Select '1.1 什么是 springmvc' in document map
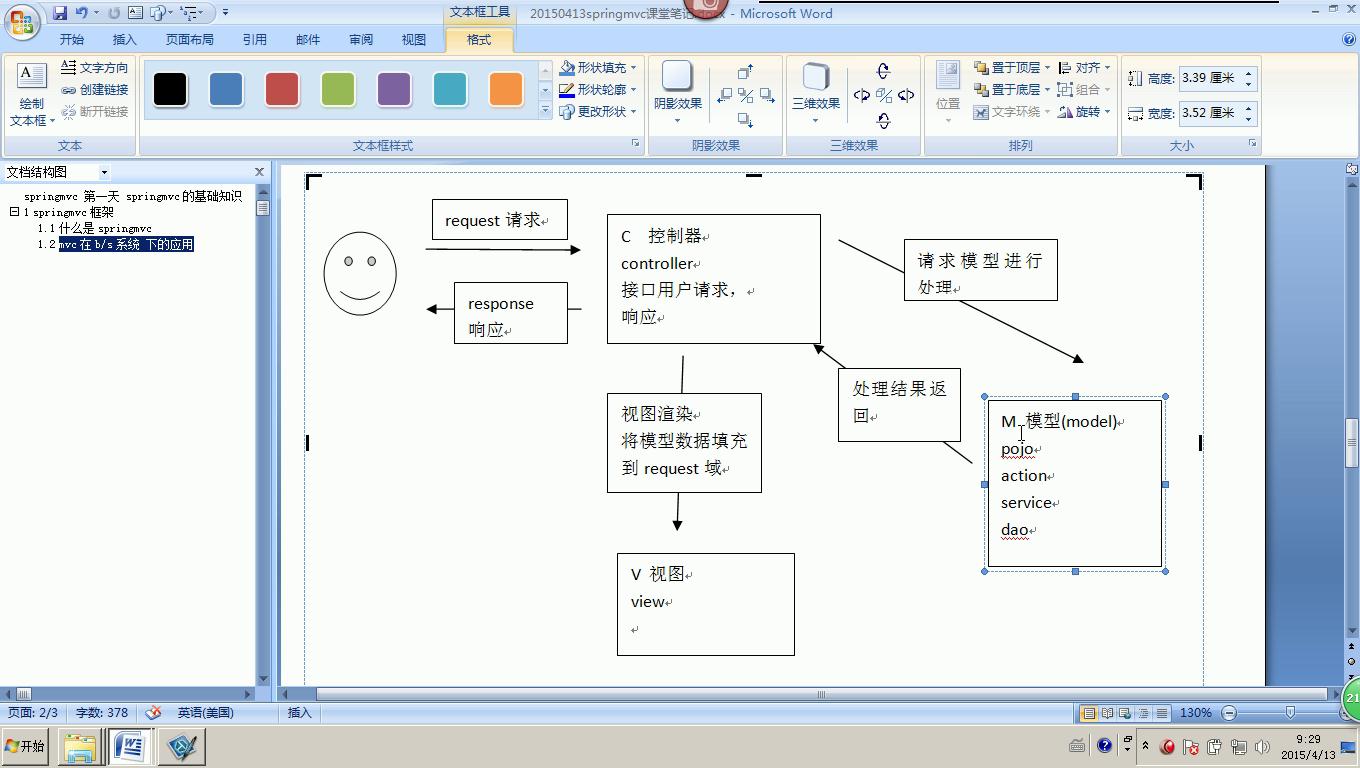 point(94,228)
